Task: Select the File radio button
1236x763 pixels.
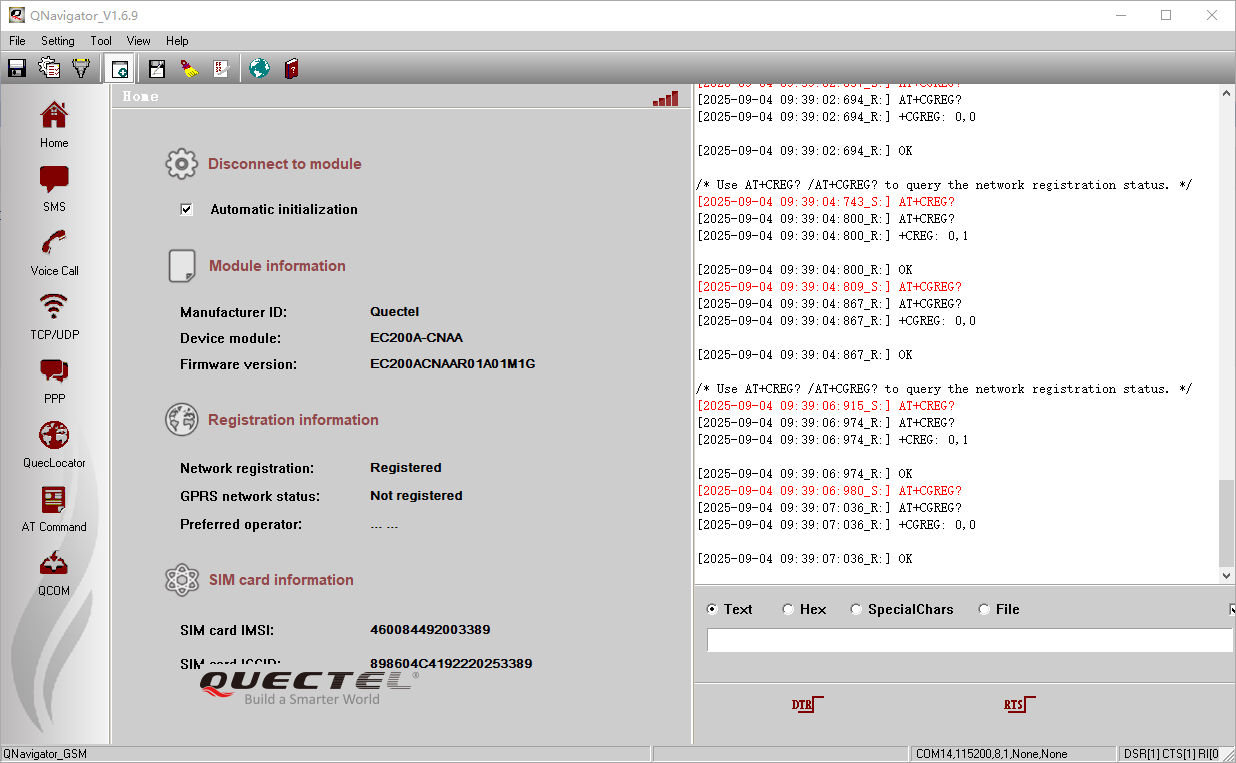Action: click(x=984, y=609)
